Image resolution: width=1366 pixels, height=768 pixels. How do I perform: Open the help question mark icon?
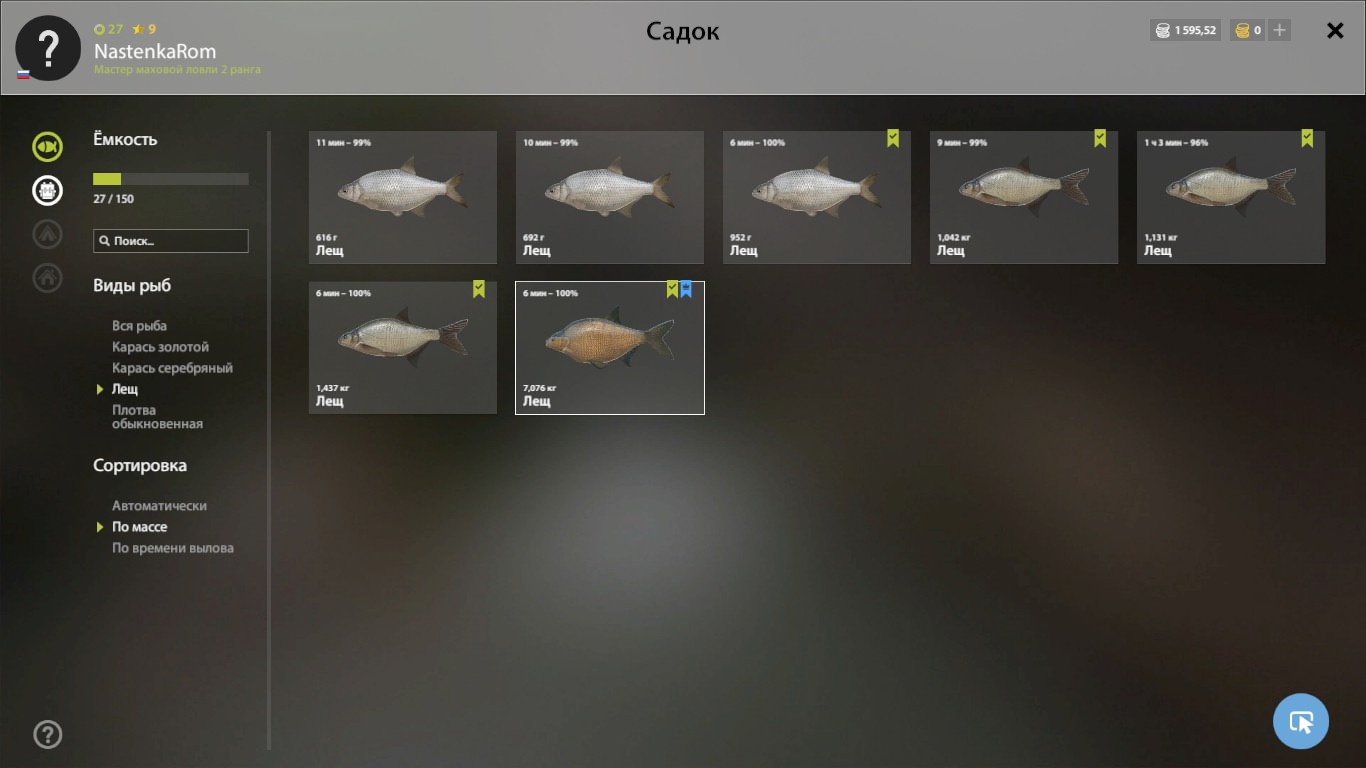(48, 734)
